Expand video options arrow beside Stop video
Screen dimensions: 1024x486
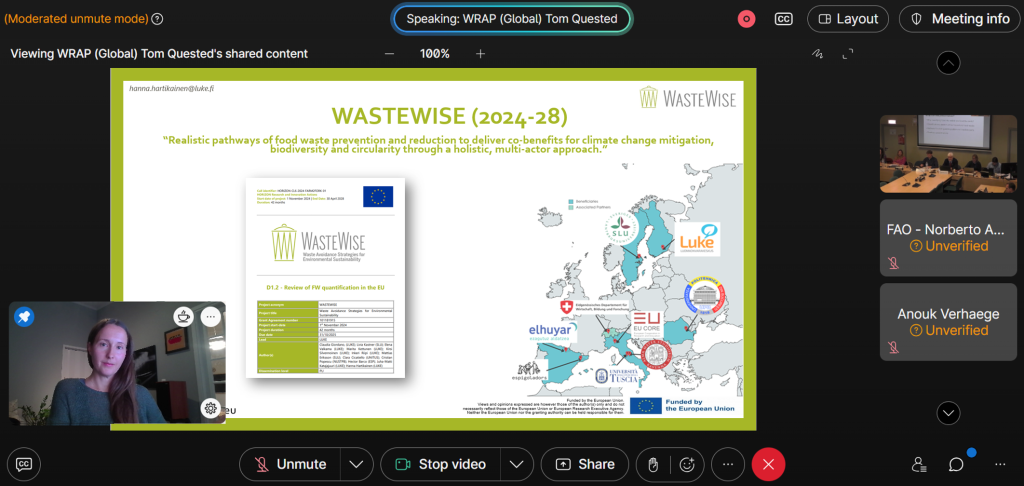click(515, 464)
